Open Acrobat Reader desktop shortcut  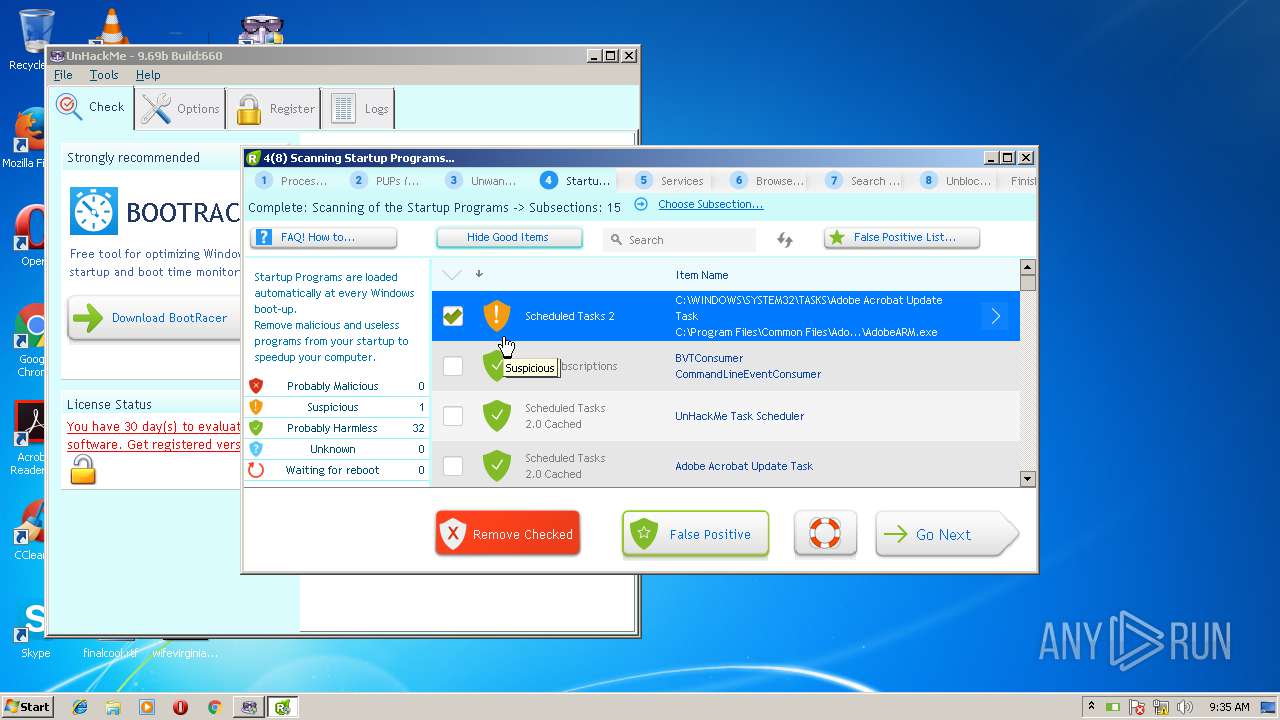[30, 438]
